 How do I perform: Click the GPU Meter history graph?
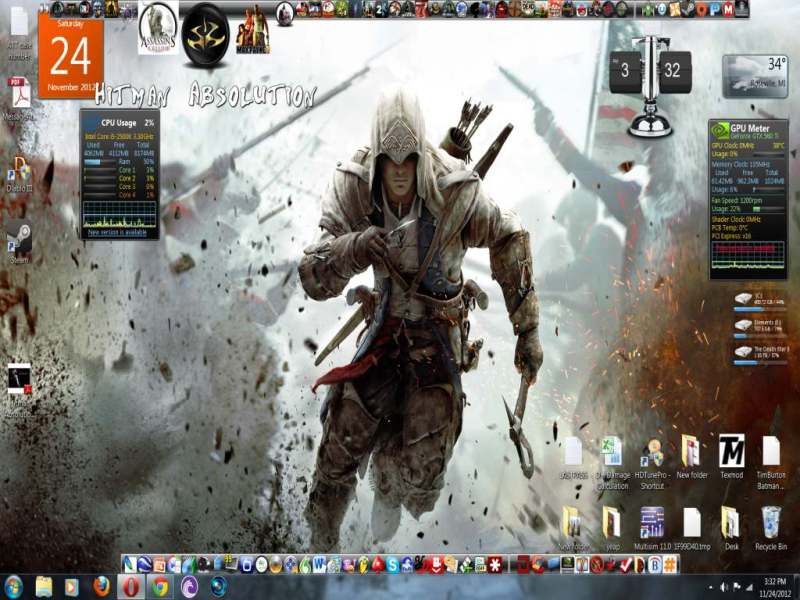748,255
